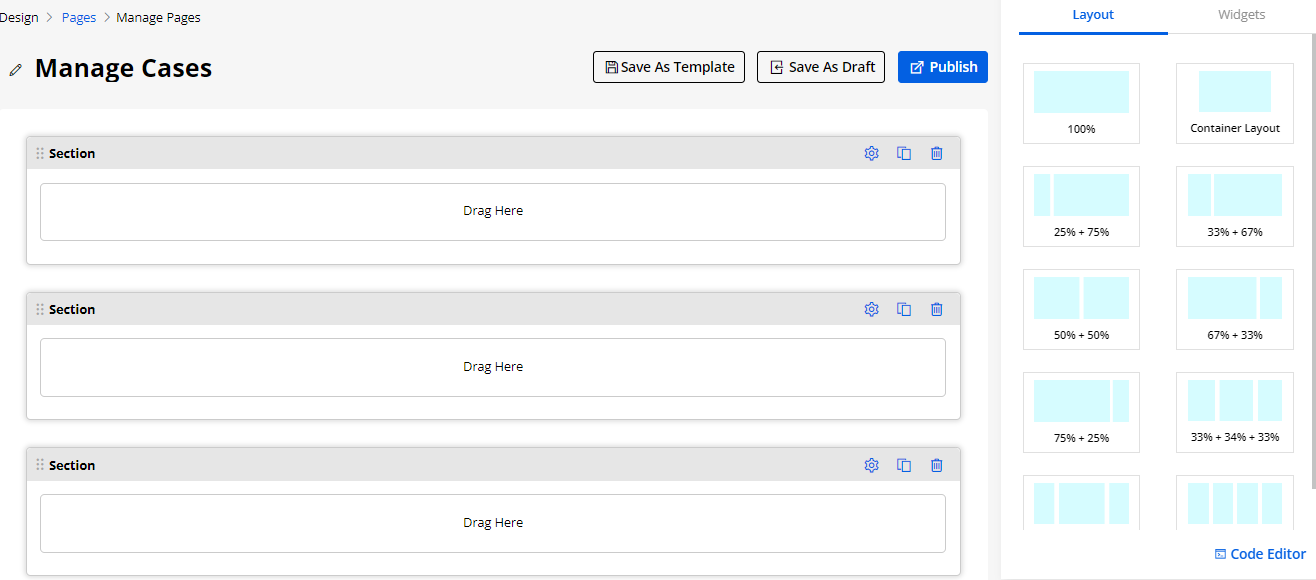Click the Drag Here area in first Section
The image size is (1316, 580).
click(x=493, y=211)
